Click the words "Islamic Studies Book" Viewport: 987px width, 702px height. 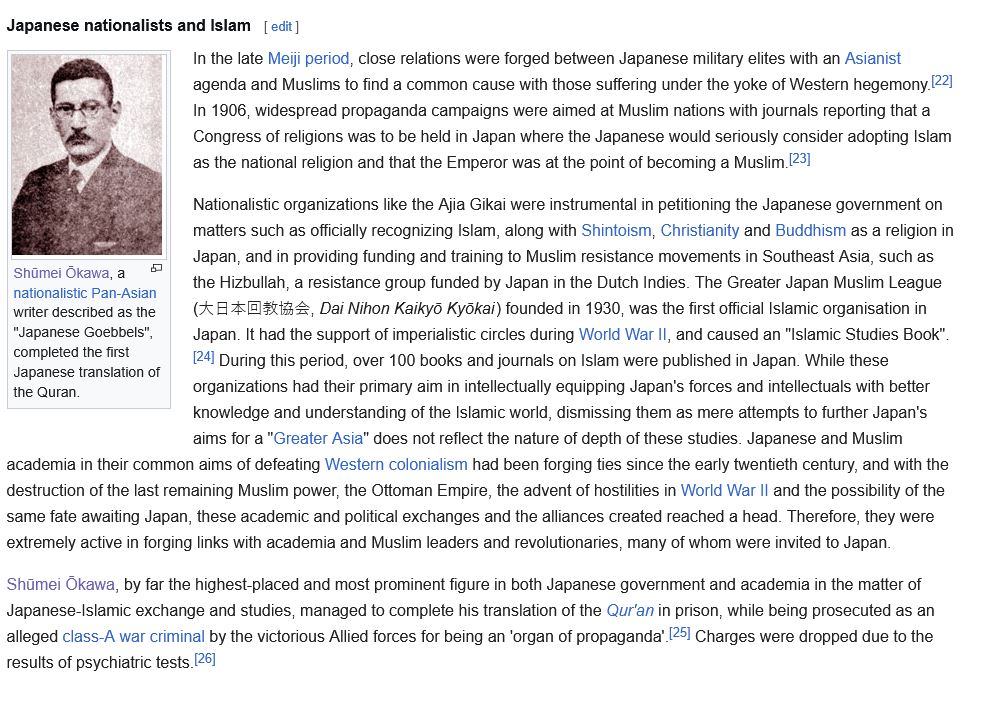pos(866,334)
